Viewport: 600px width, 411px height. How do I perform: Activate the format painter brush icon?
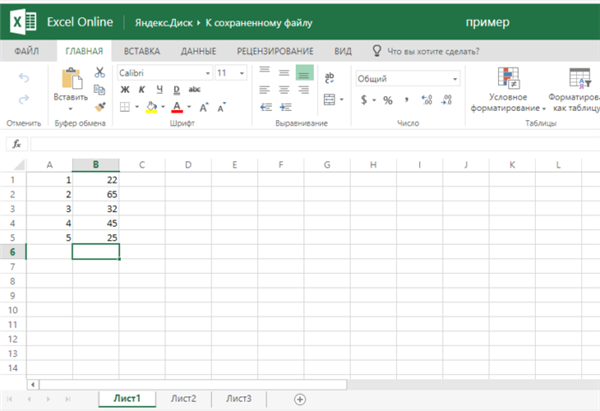100,107
